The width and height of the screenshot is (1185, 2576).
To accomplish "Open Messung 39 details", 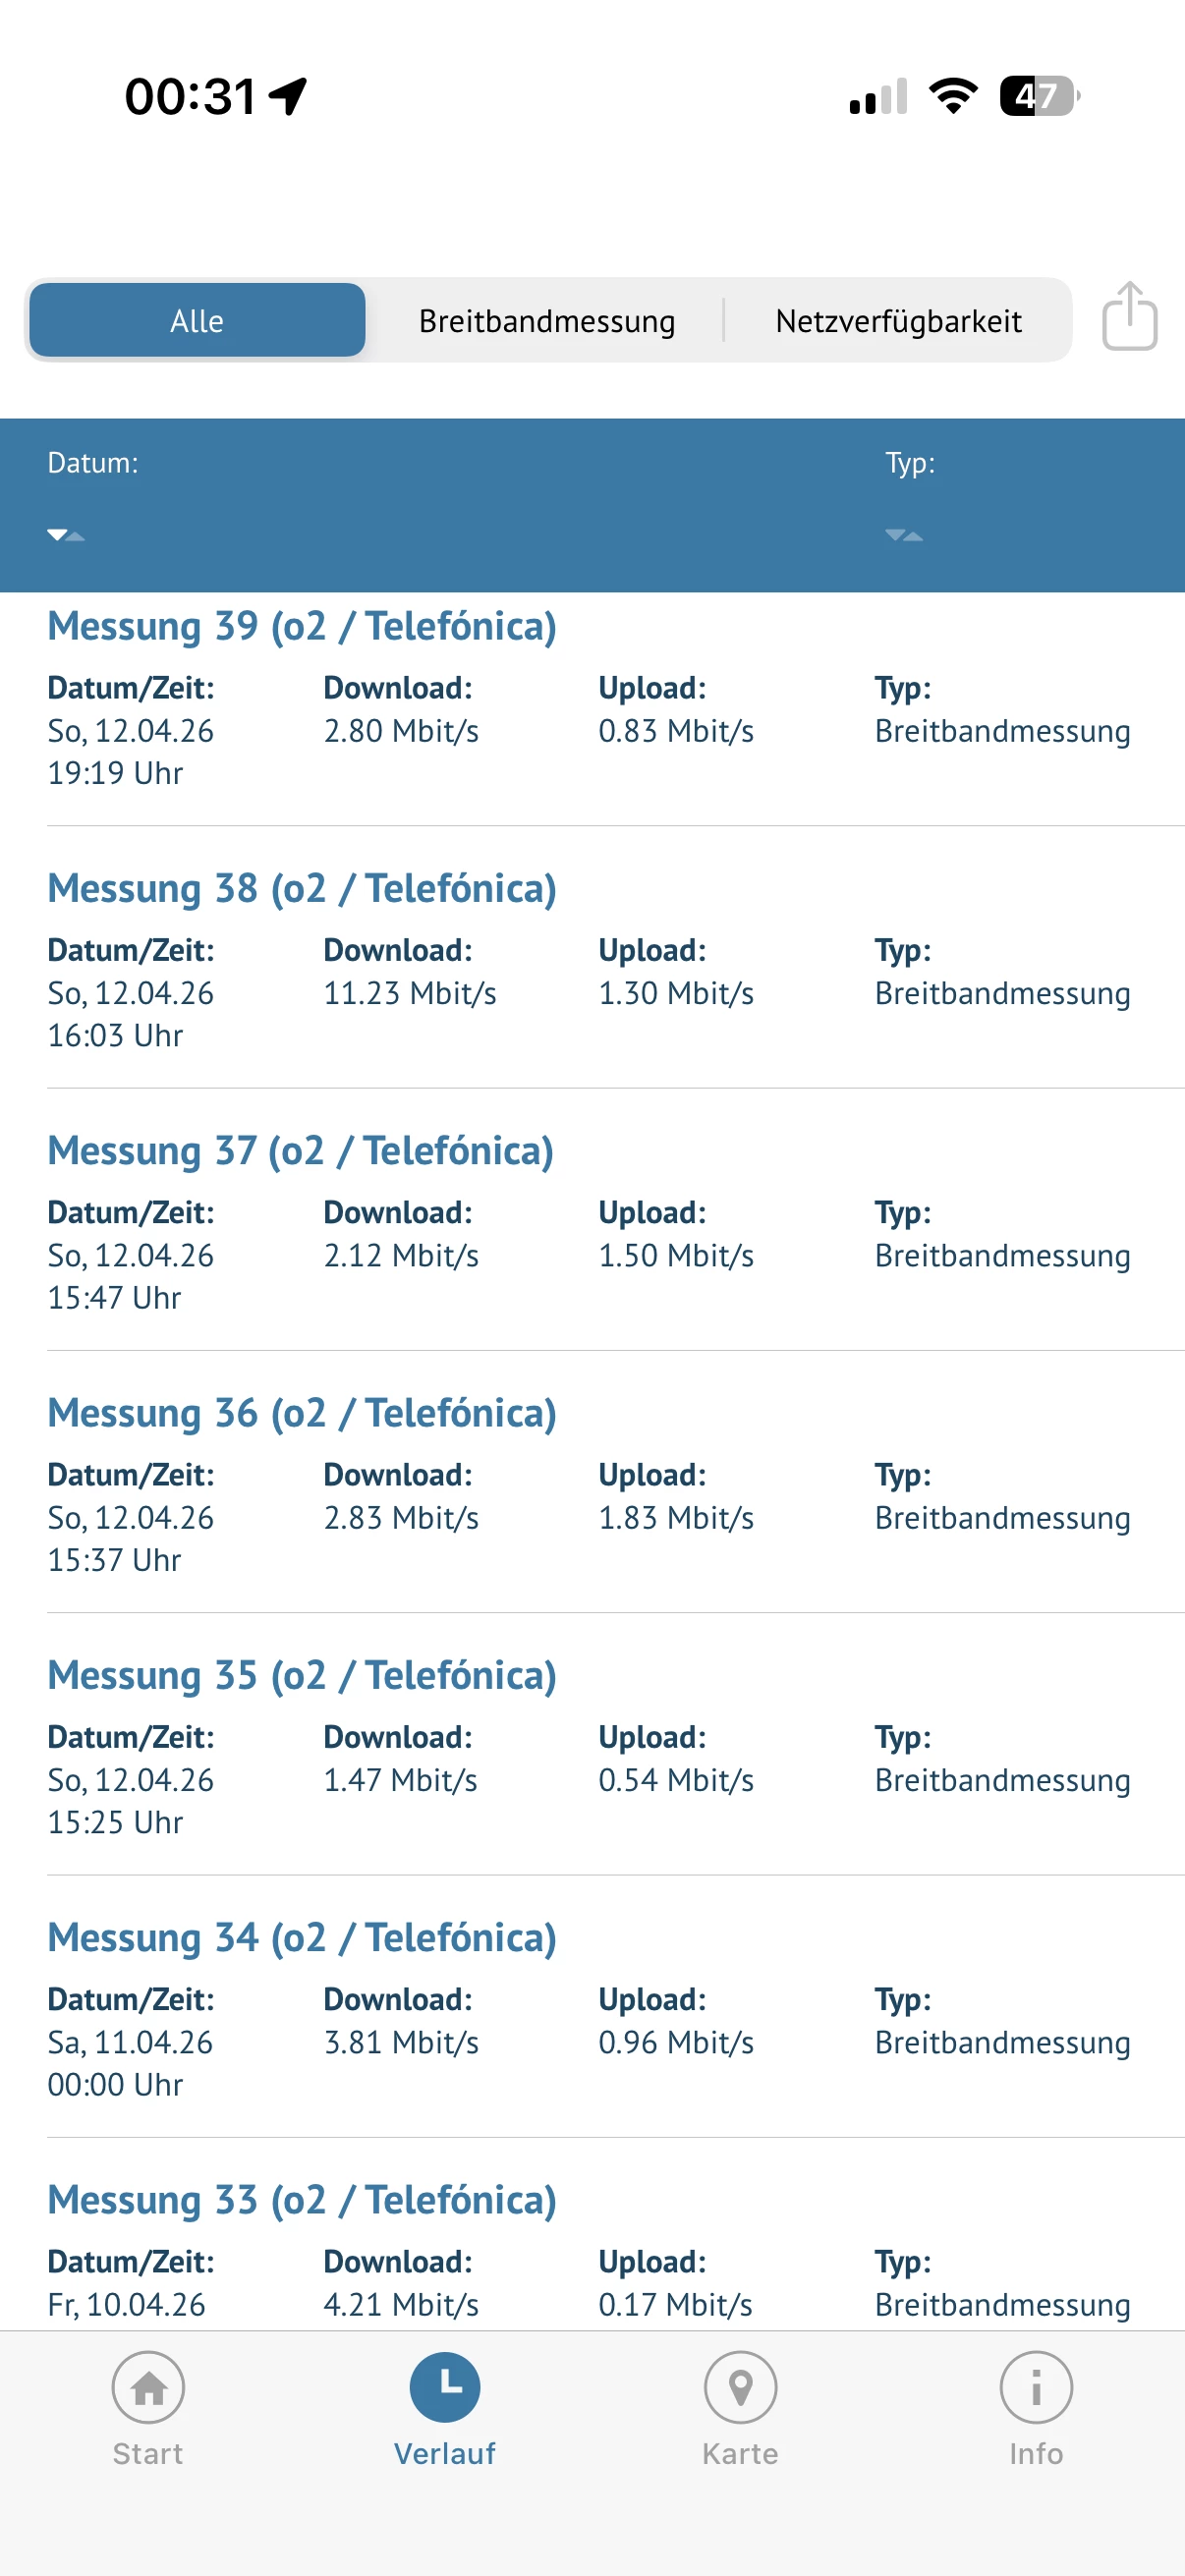I will click(x=302, y=627).
